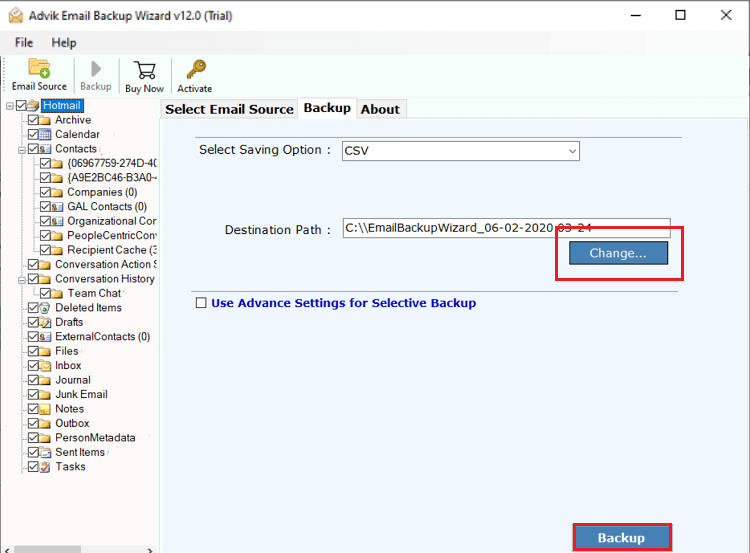750x553 pixels.
Task: Click the Backup play toolbar icon
Action: tap(96, 69)
